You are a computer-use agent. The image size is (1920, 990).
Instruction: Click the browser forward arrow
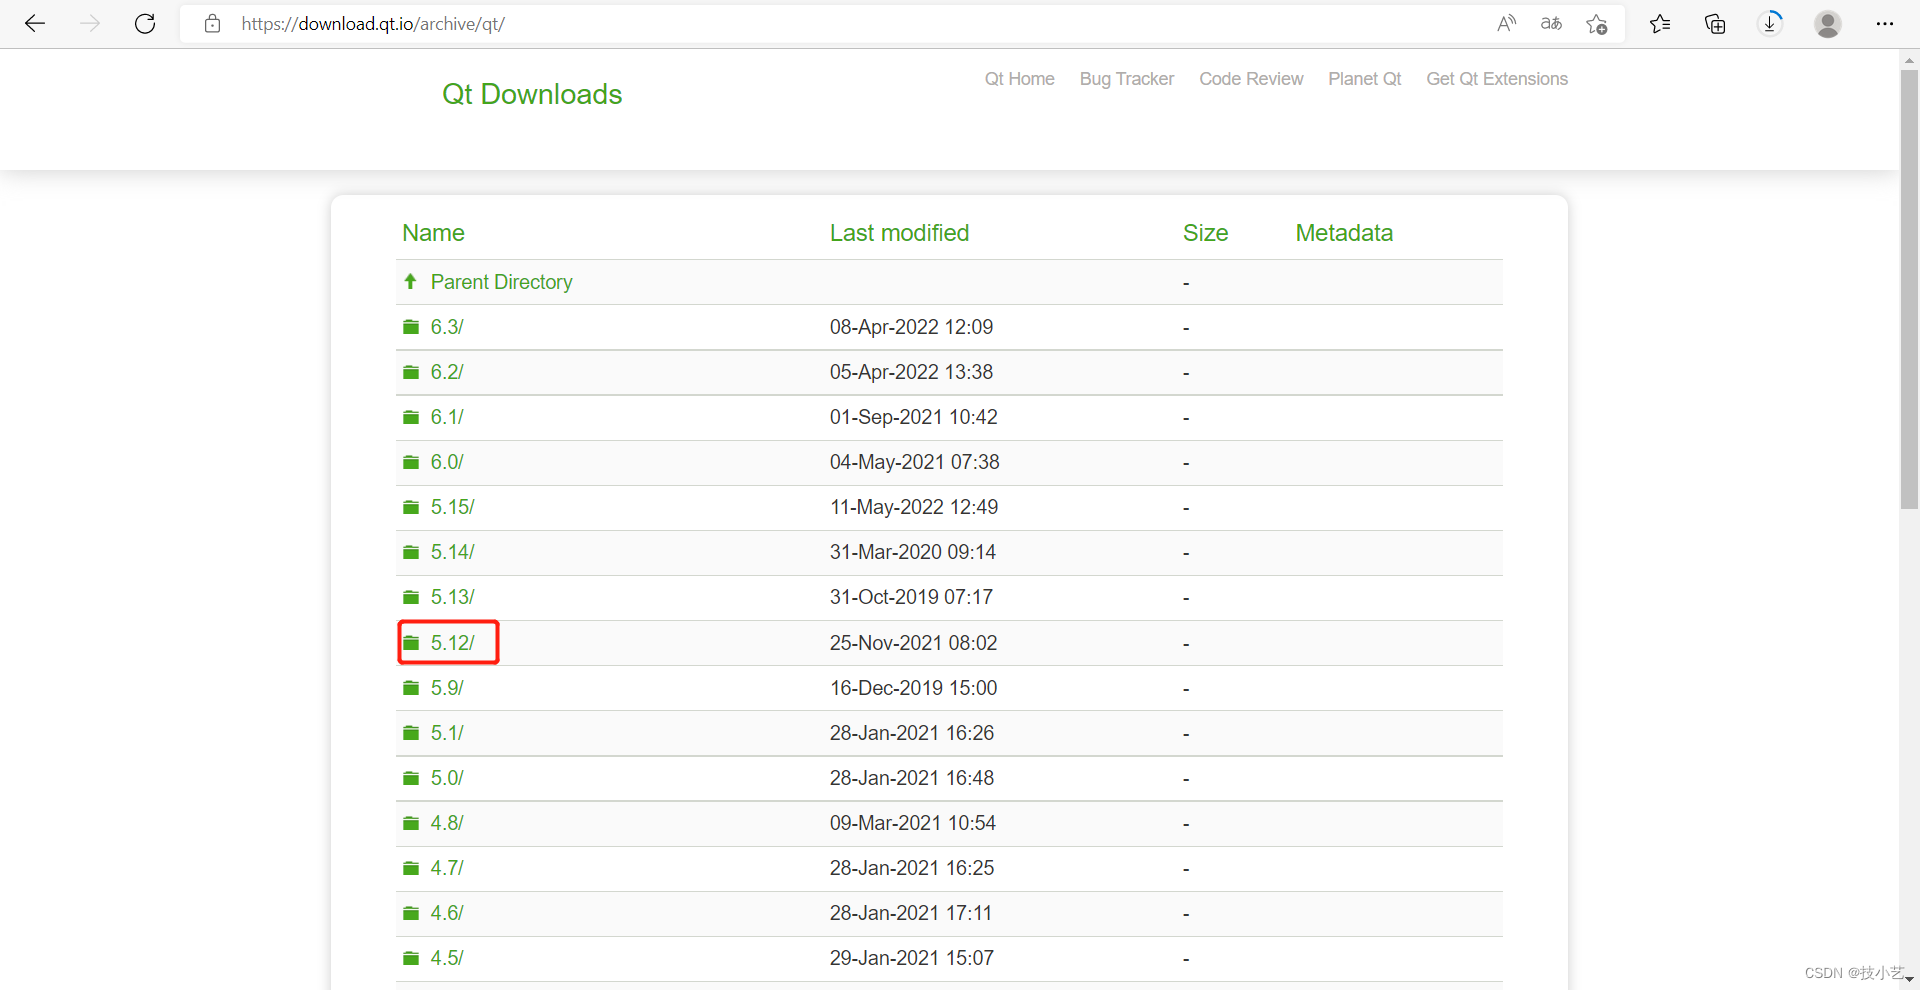coord(90,24)
